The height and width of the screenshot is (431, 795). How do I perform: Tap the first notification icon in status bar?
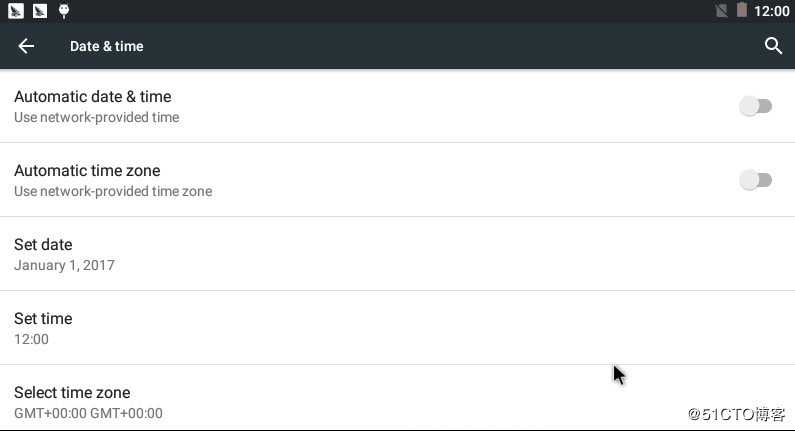16,11
